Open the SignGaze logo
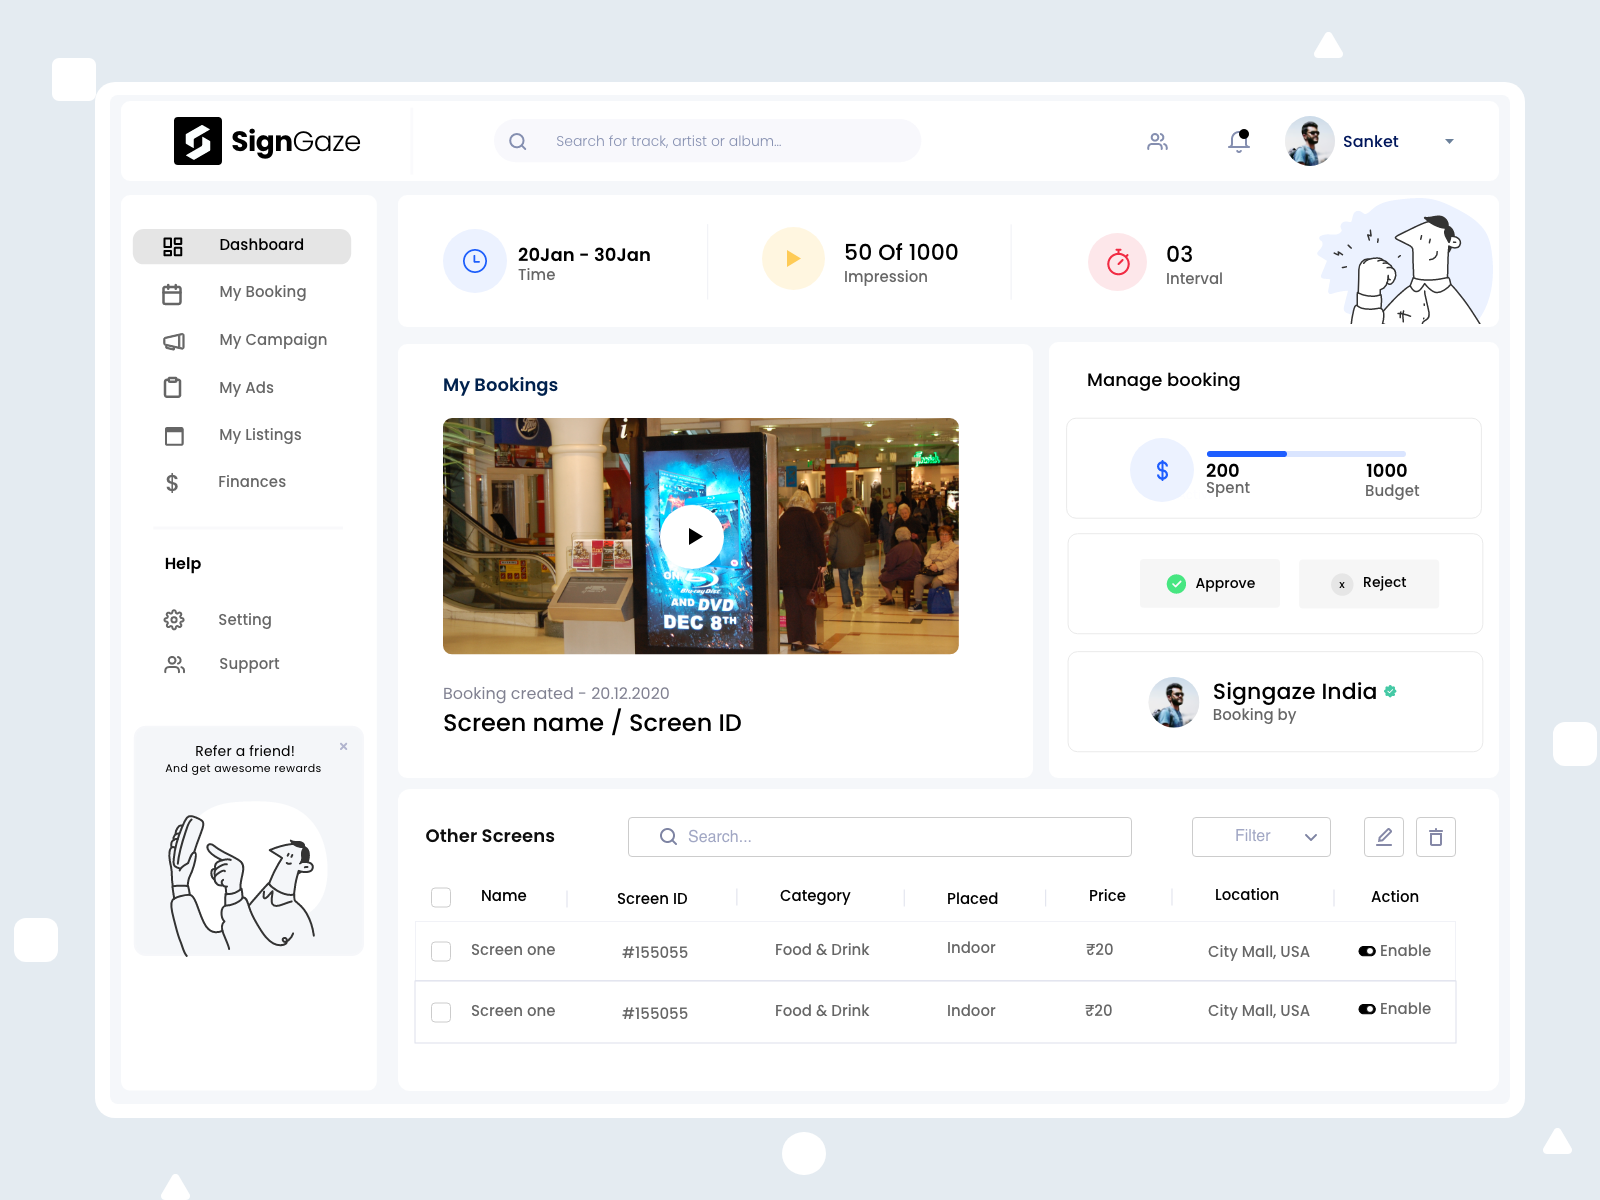 tap(267, 141)
